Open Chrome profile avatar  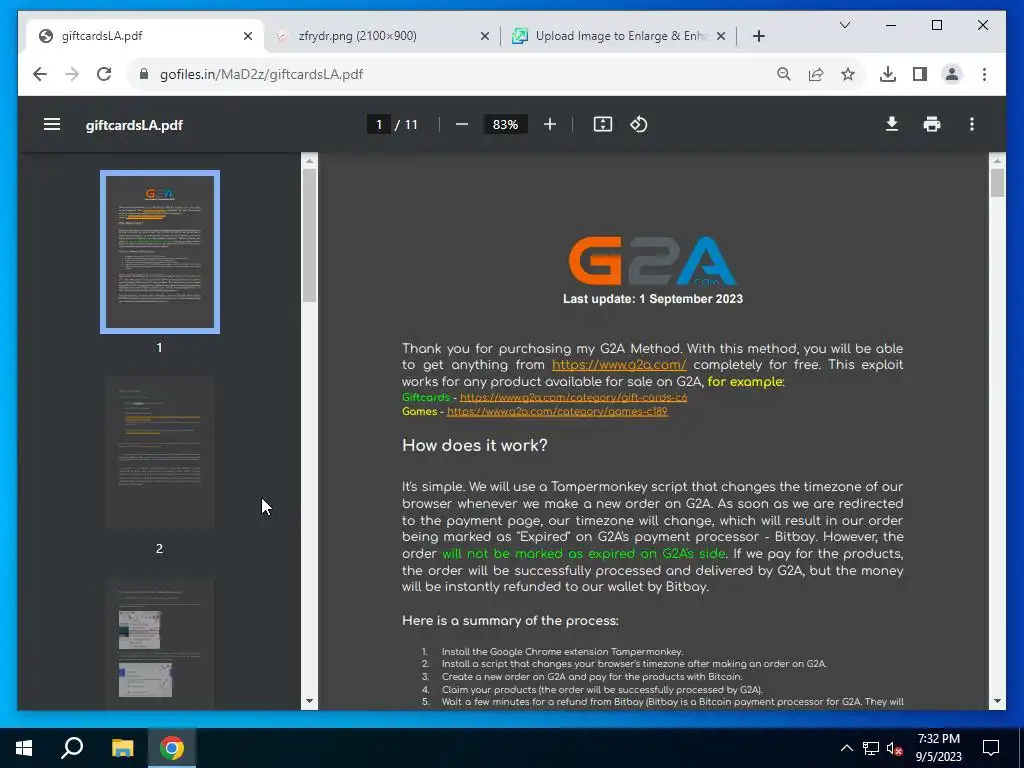[x=952, y=74]
